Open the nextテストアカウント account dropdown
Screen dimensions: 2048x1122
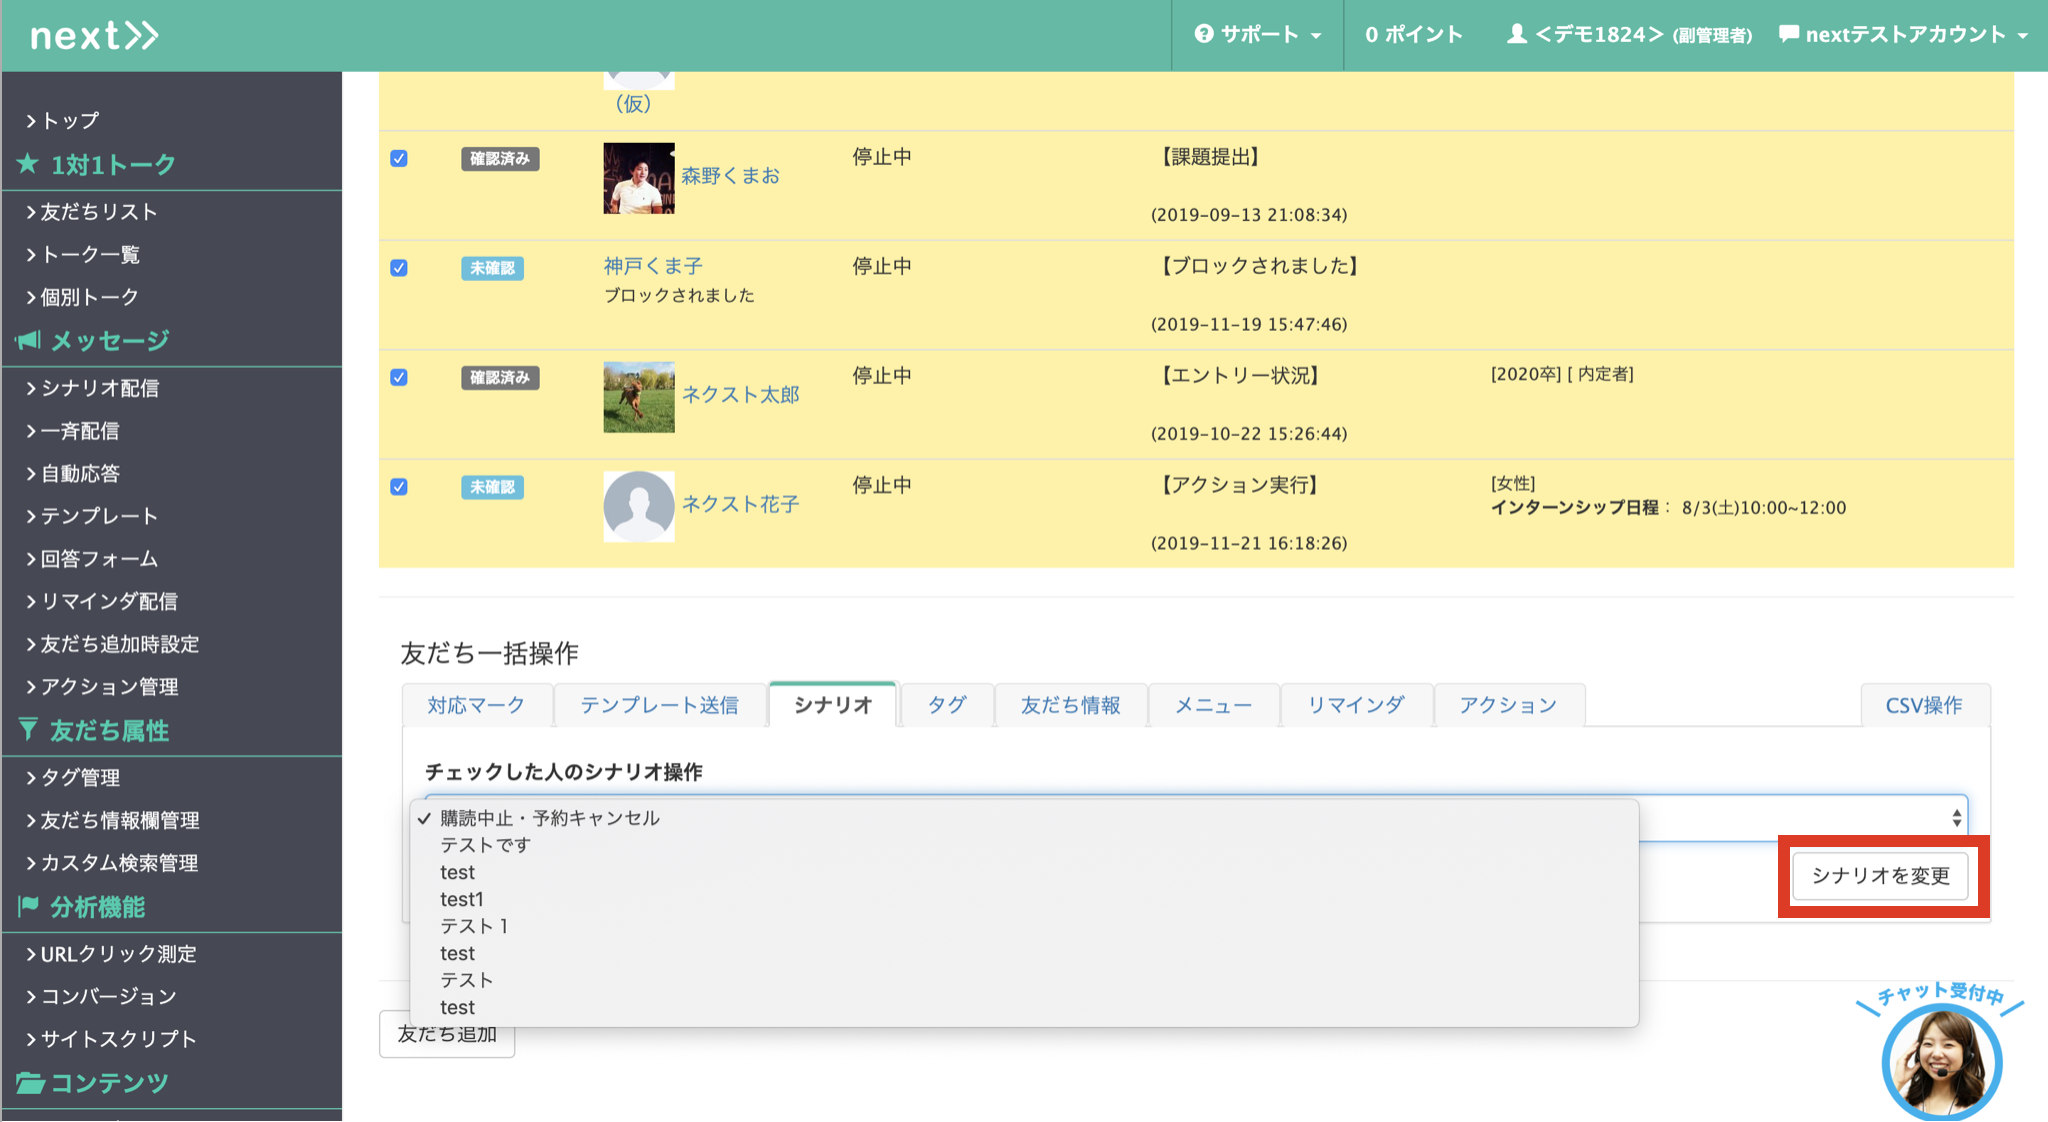pyautogui.click(x=1904, y=34)
